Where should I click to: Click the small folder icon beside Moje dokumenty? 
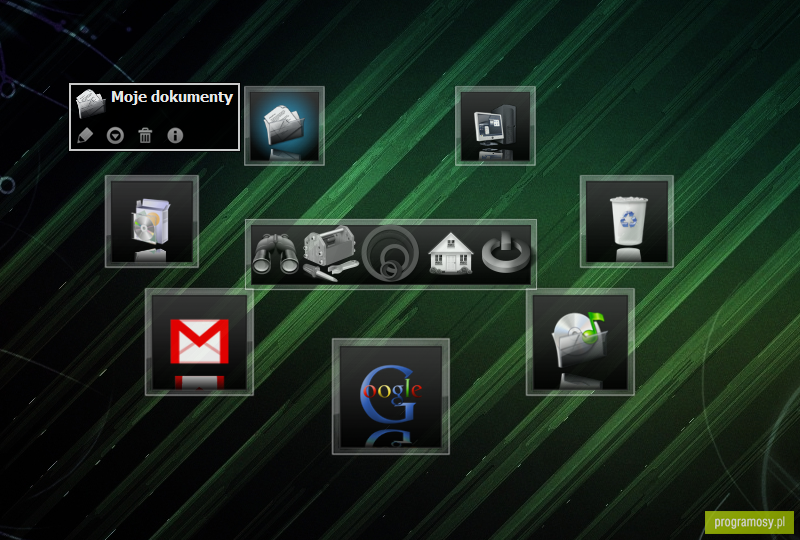point(91,104)
